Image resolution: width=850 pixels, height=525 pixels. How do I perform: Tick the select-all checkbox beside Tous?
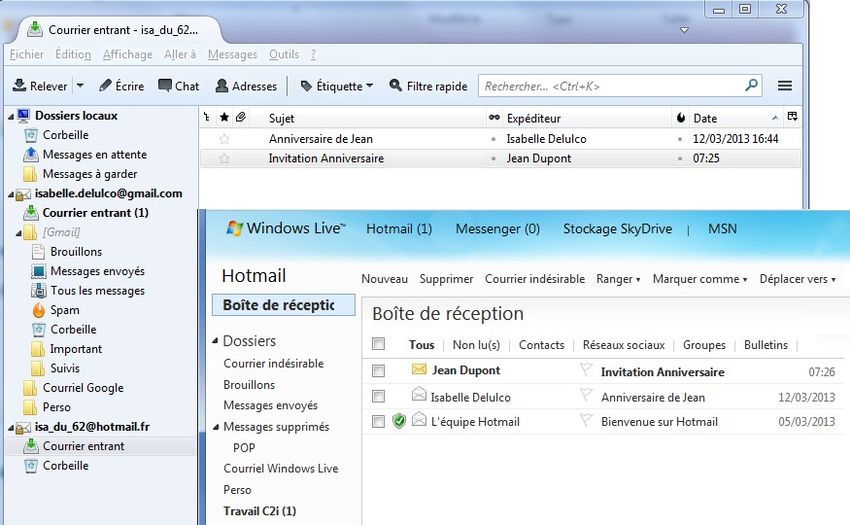tap(378, 344)
